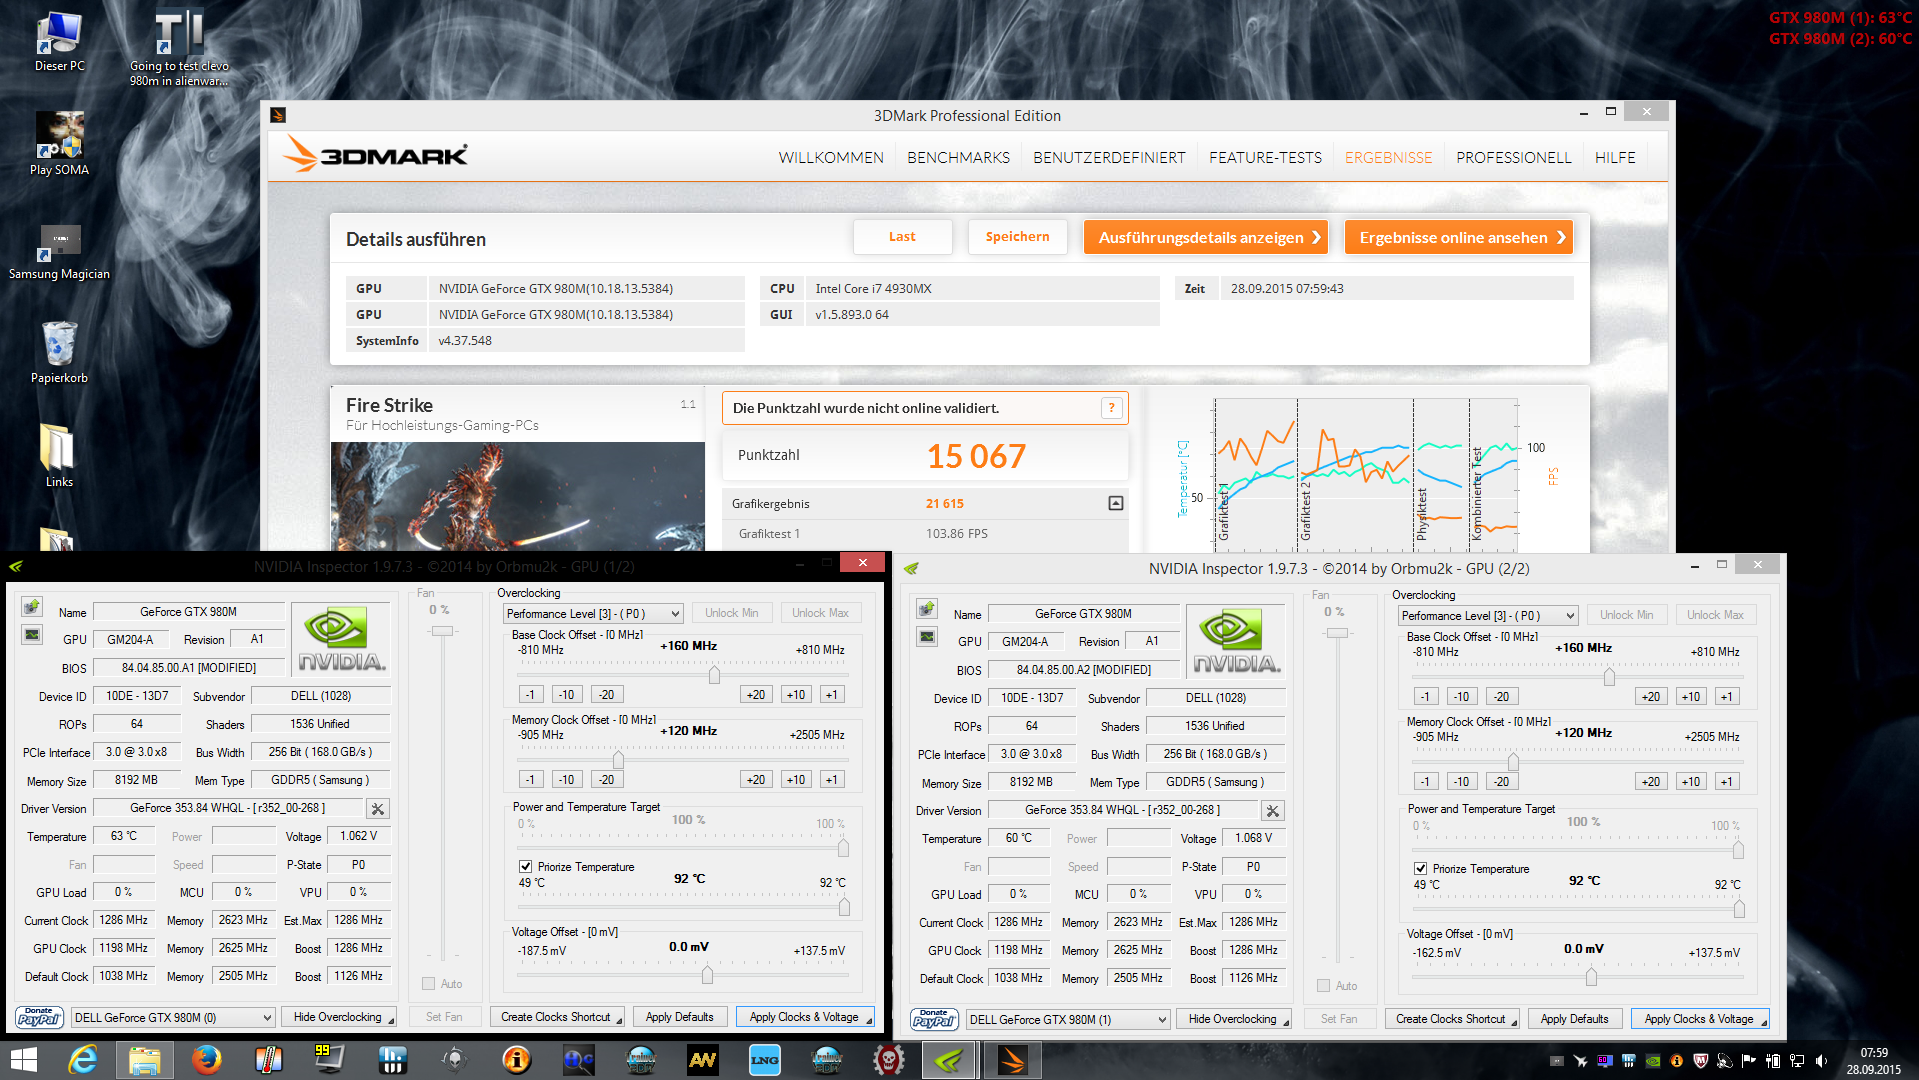Click -10 under Memory Clock Offset in GPU (2/2)
The width and height of the screenshot is (1919, 1080).
click(1461, 781)
